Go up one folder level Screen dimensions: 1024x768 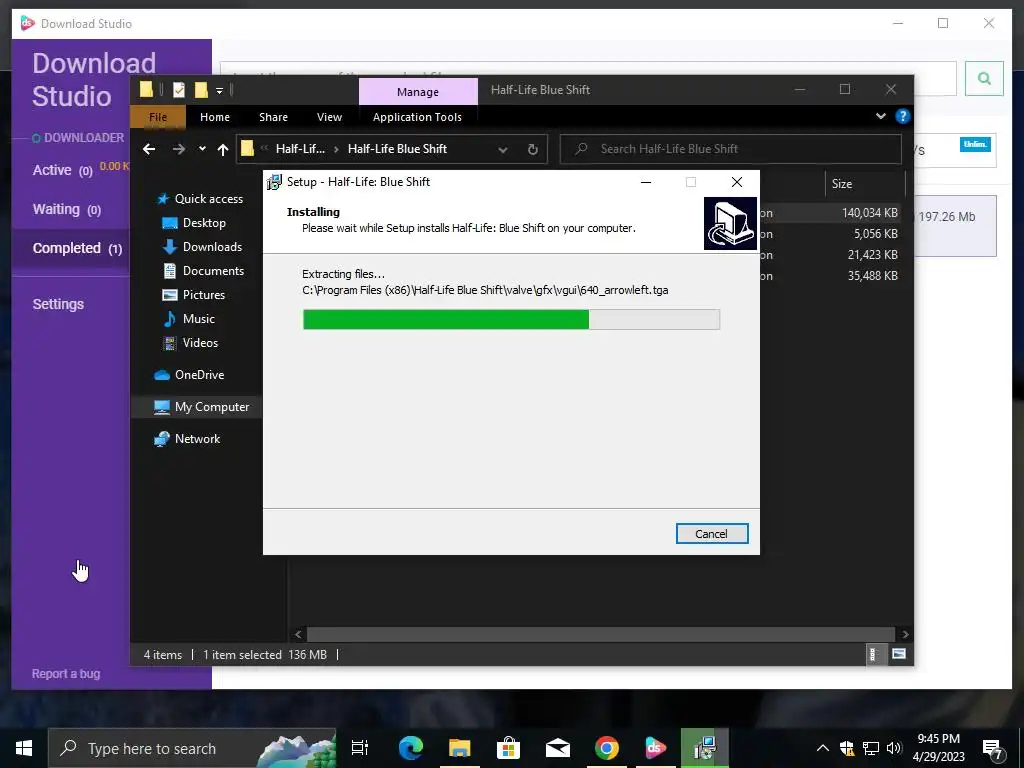click(223, 149)
